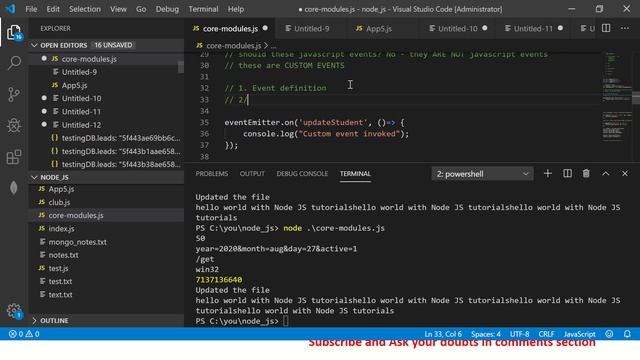The width and height of the screenshot is (640, 360).
Task: Open Source Control view
Action: point(14,94)
